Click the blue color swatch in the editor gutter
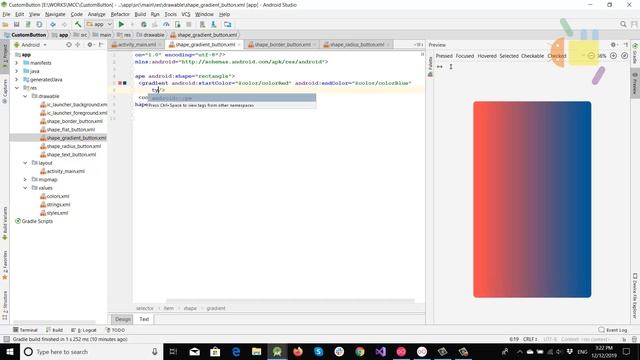Image resolution: width=640 pixels, height=360 pixels. click(125, 83)
